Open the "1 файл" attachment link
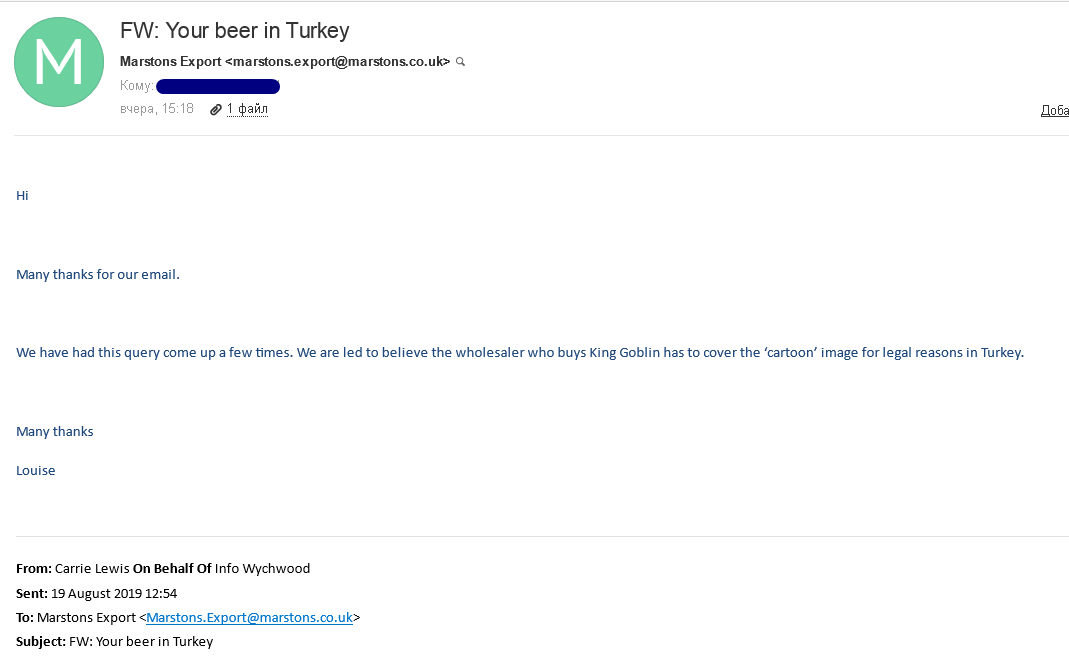This screenshot has width=1069, height=661. [247, 109]
